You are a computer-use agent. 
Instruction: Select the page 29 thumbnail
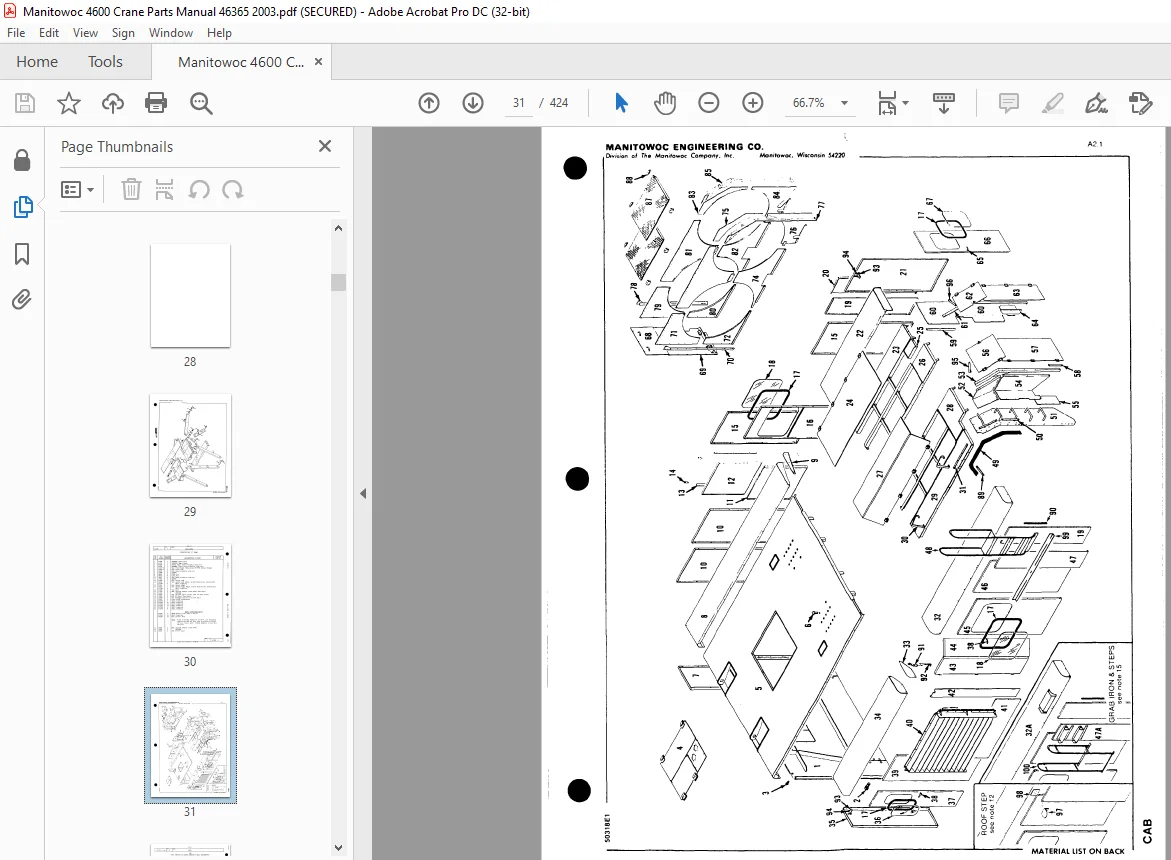(190, 446)
